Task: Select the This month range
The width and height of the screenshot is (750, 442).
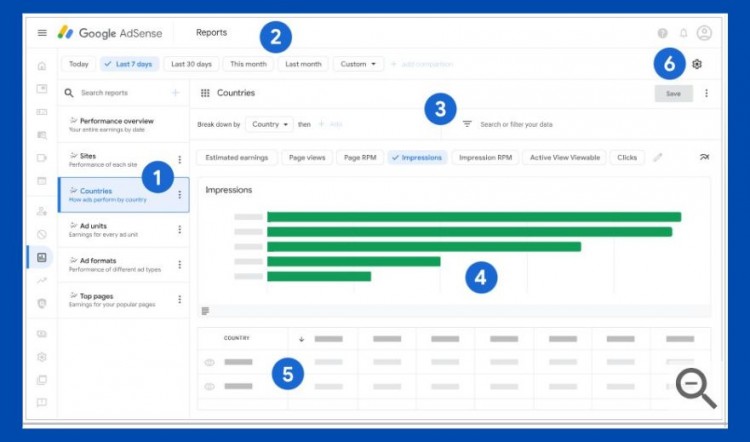Action: pos(248,64)
